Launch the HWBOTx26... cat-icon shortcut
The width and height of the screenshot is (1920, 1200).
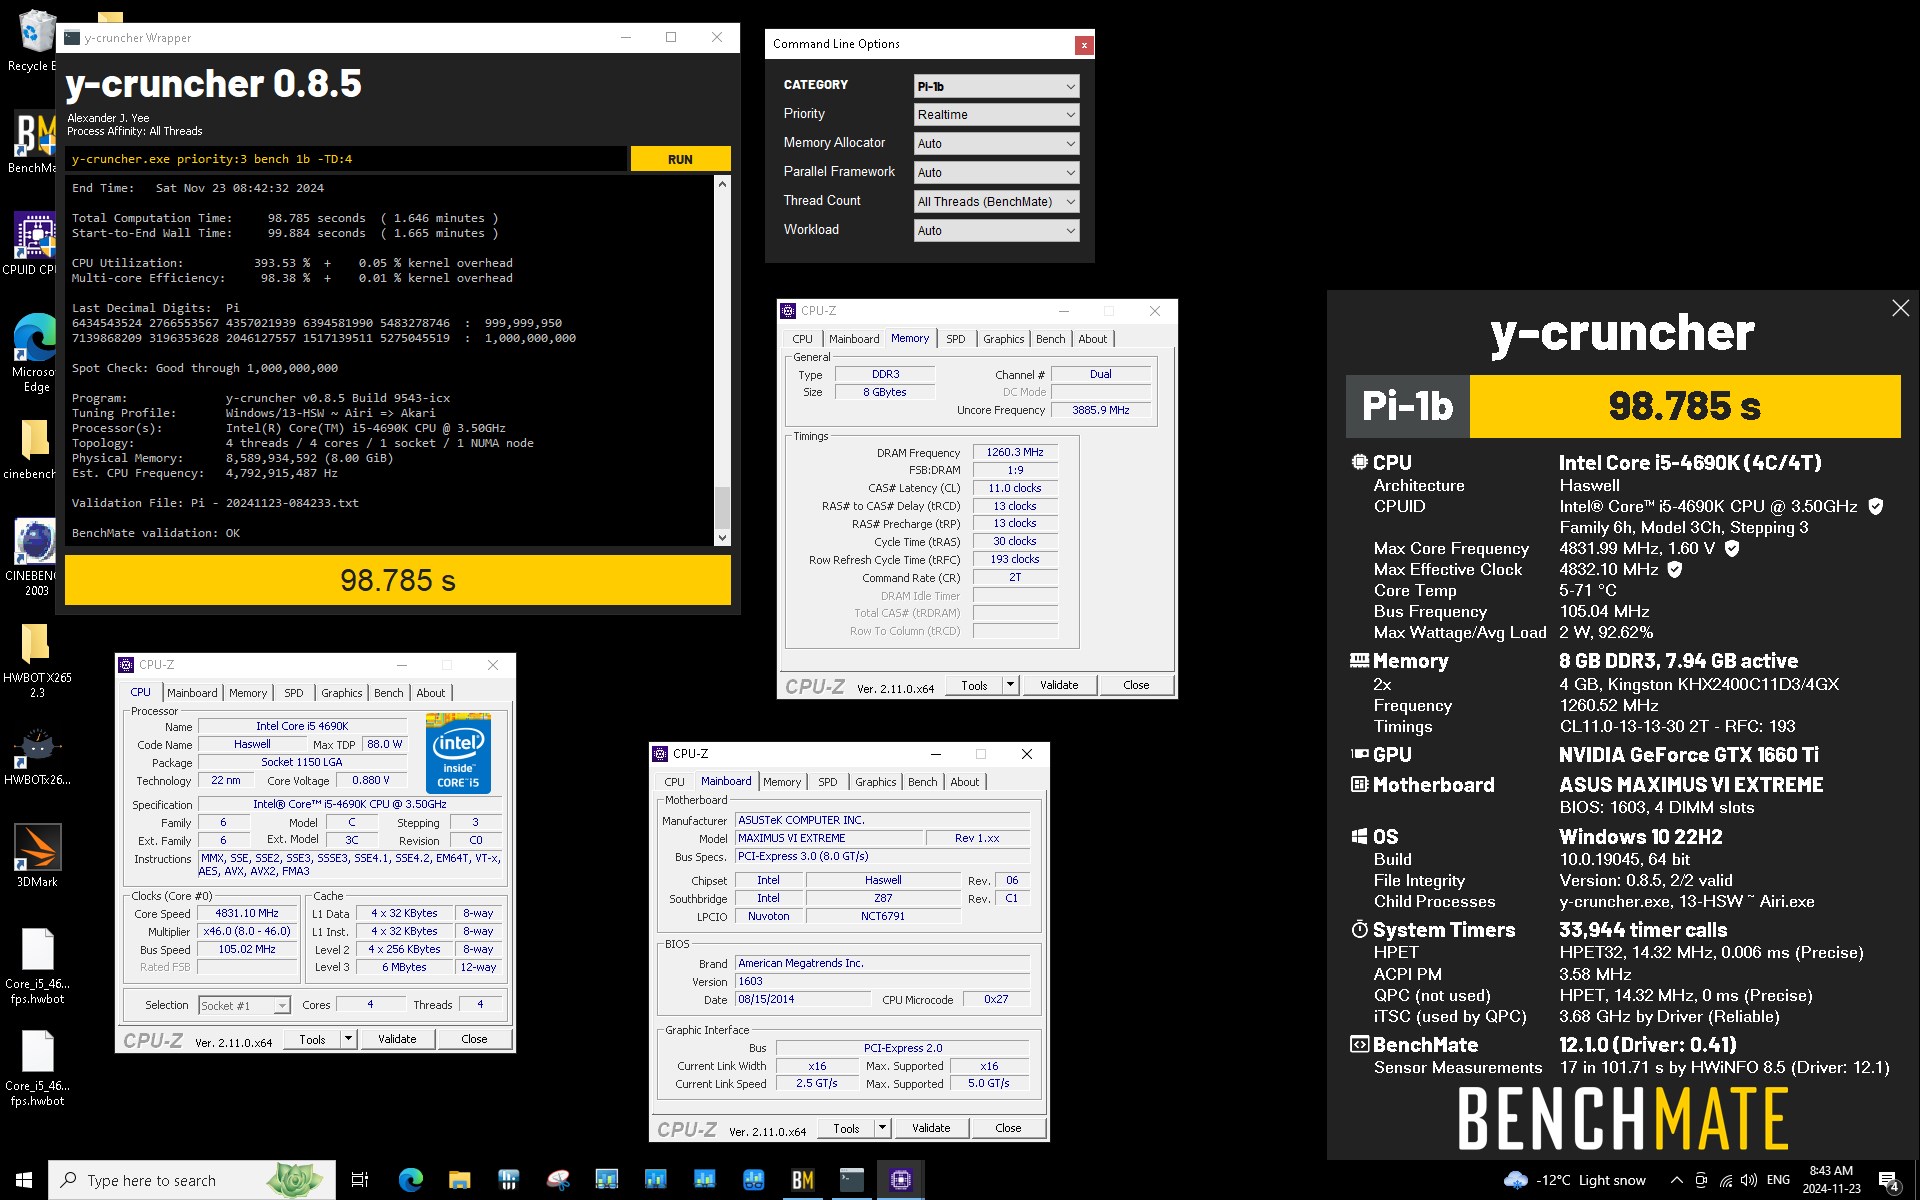coord(36,757)
